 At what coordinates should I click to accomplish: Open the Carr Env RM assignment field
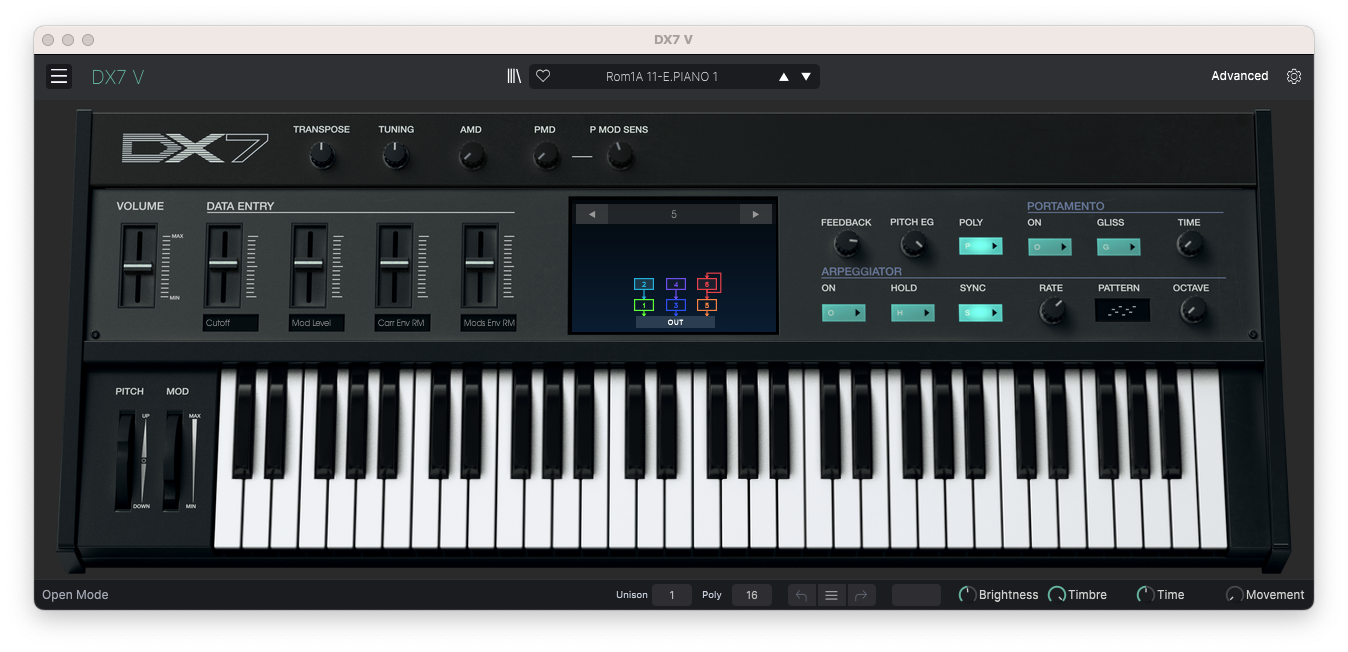click(x=402, y=323)
